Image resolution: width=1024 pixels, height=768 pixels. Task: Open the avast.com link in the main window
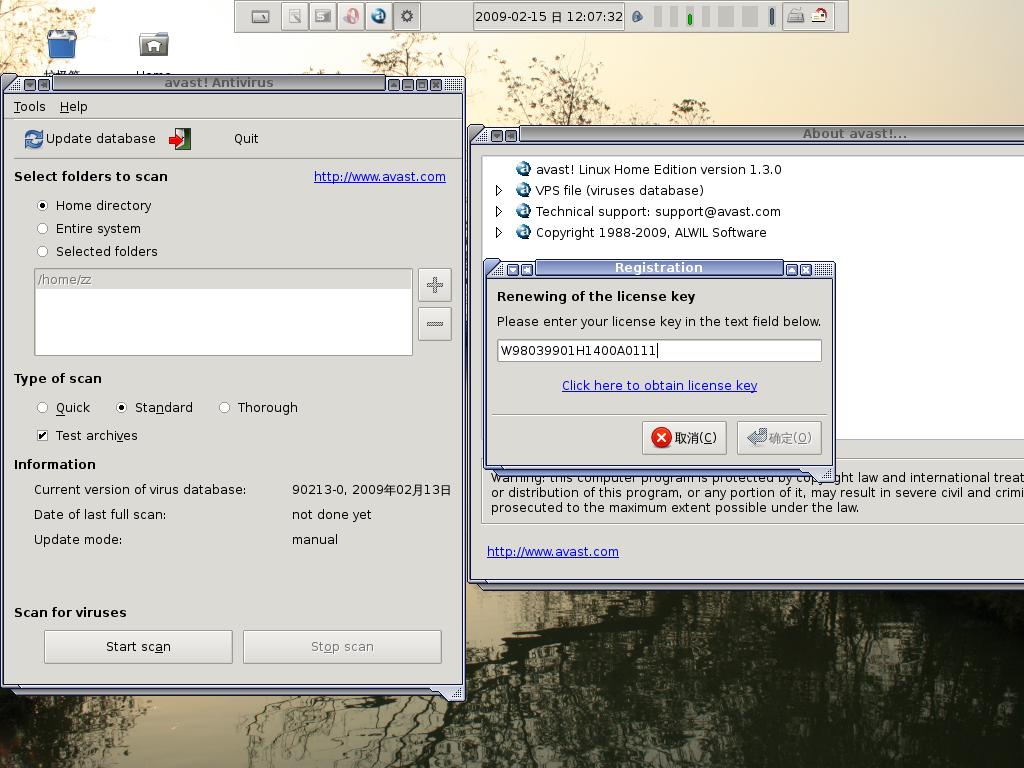tap(379, 176)
